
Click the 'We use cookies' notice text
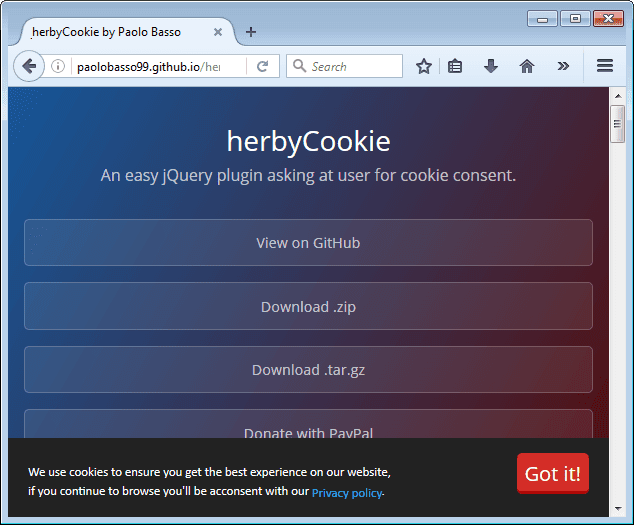point(209,481)
